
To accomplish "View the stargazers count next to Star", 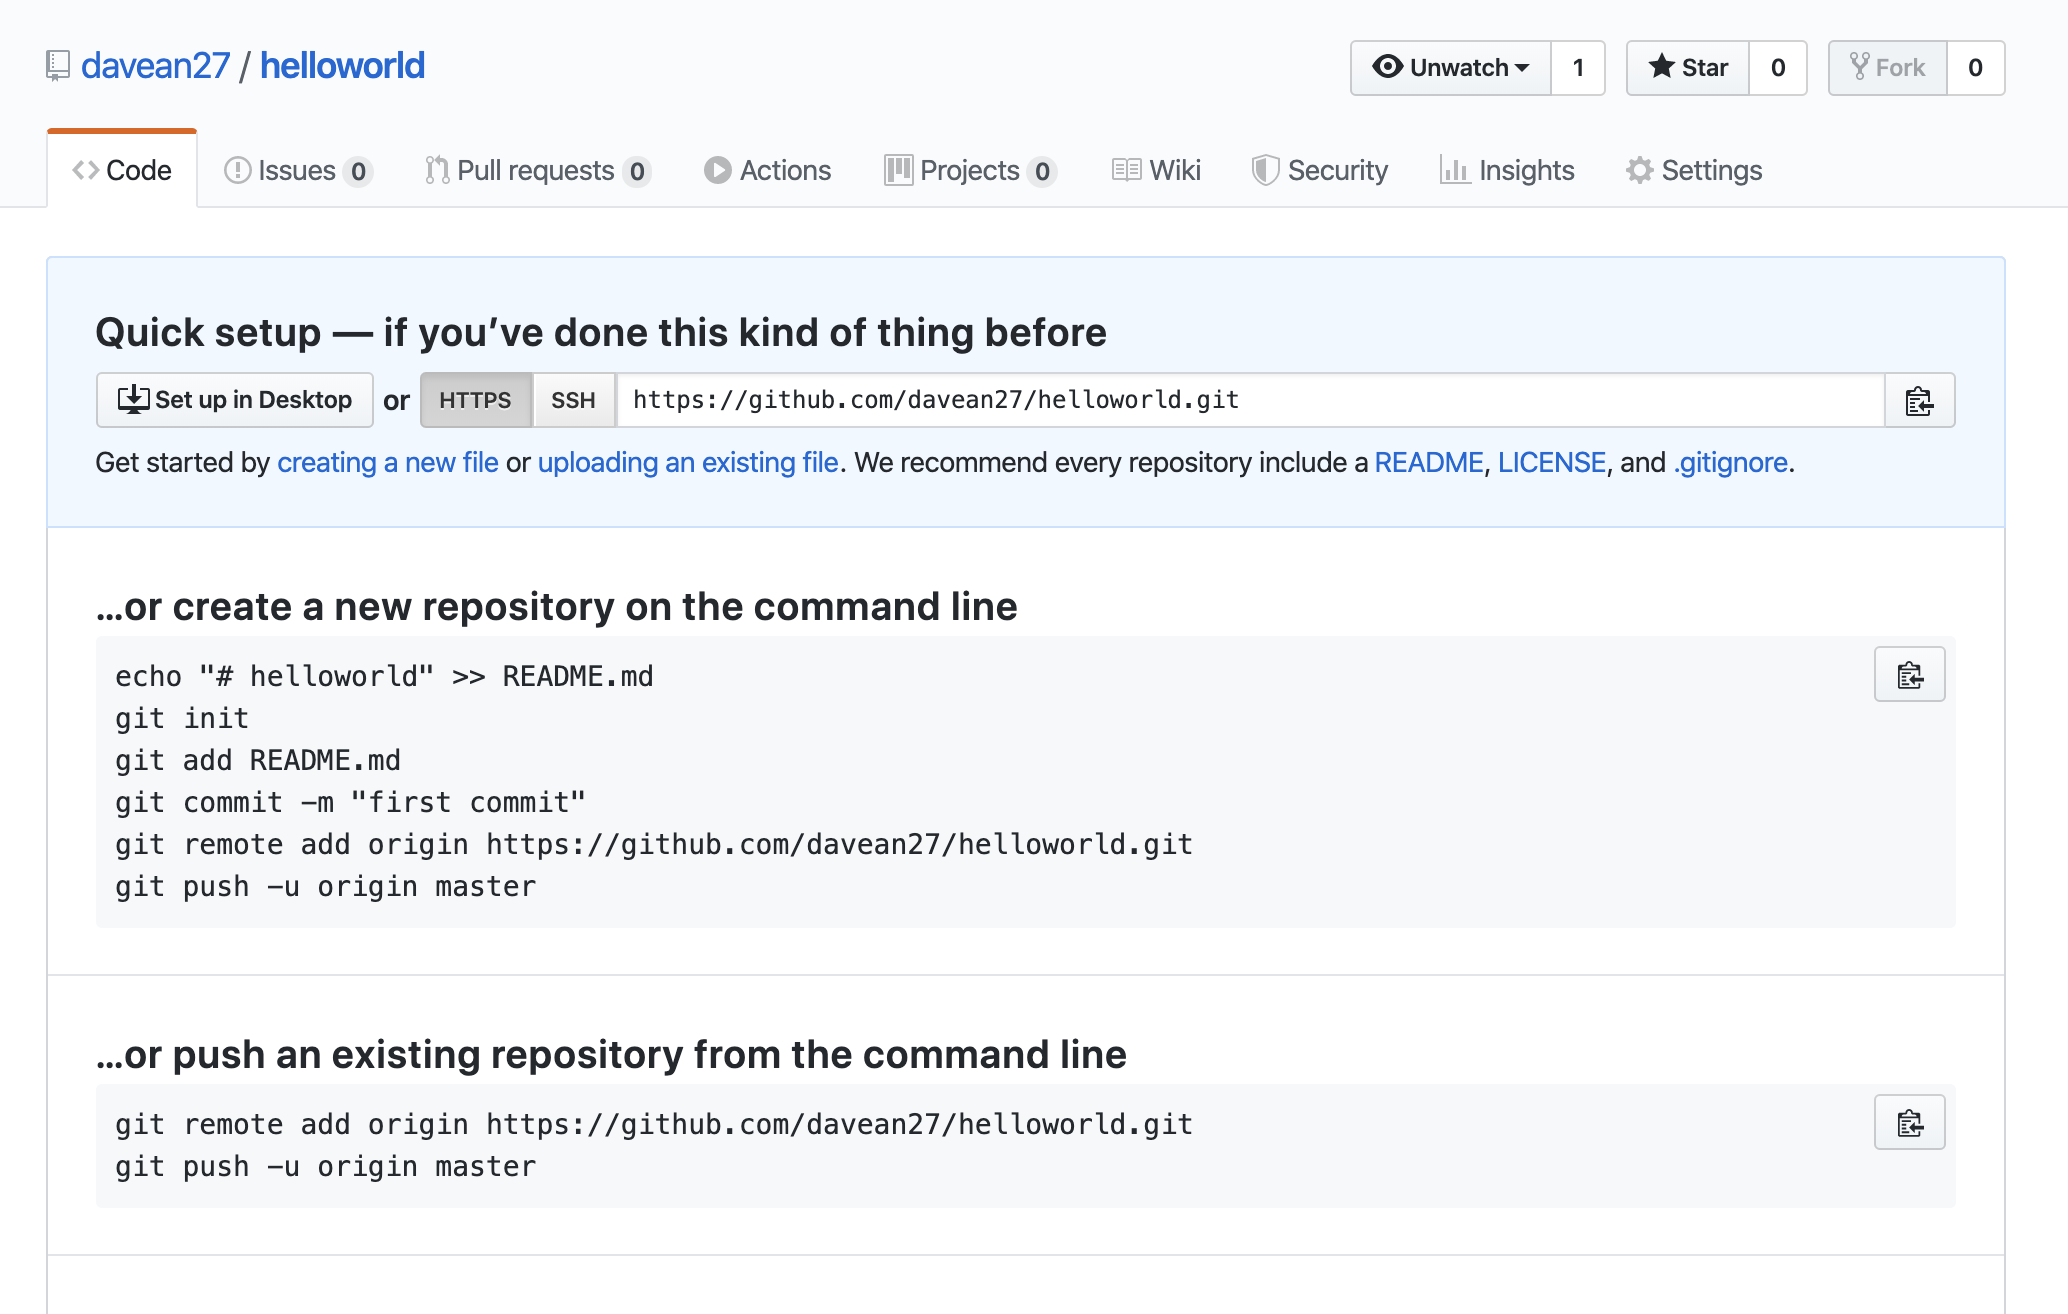I will pos(1778,68).
